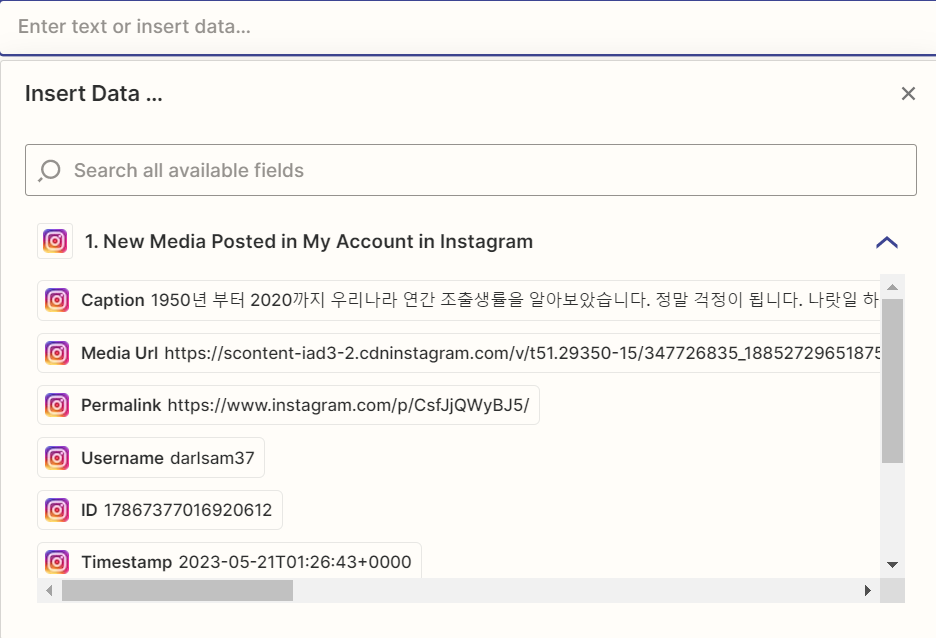The height and width of the screenshot is (638, 936).
Task: Click the horizontal scrollbar thumb
Action: coord(177,590)
